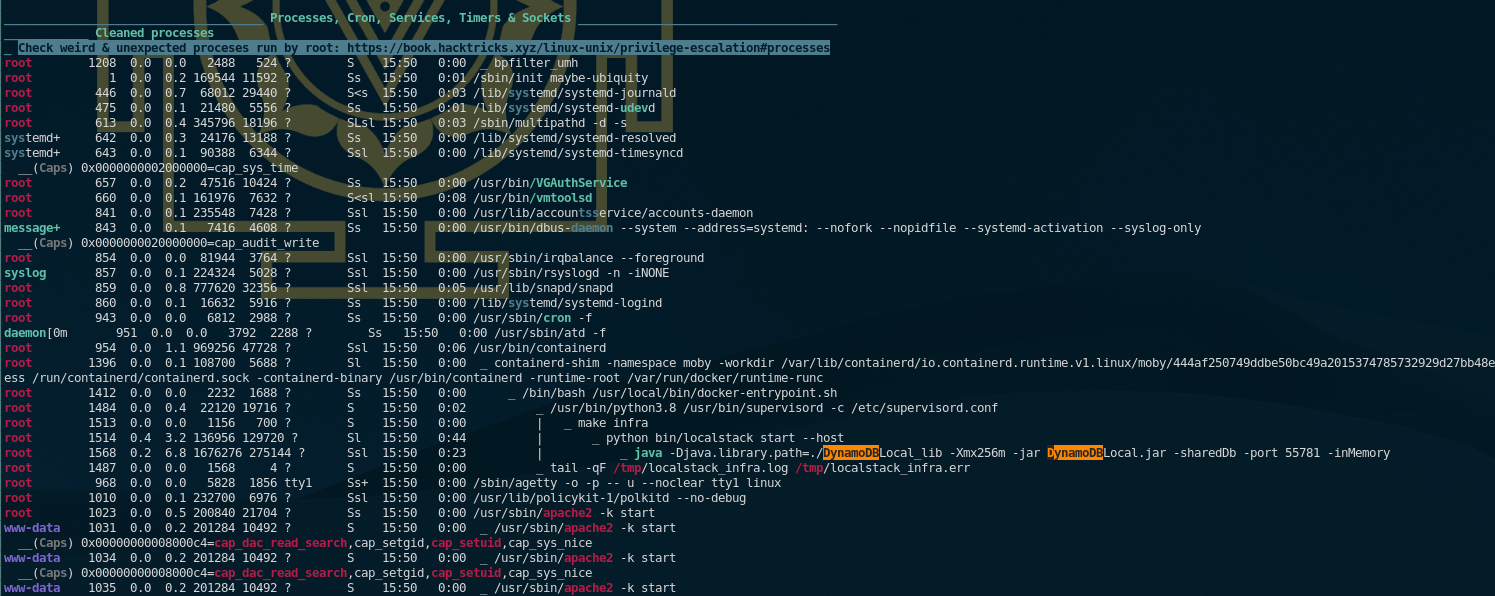Select the 'cap_audit_write' capability line
1495x596 pixels.
coord(169,243)
